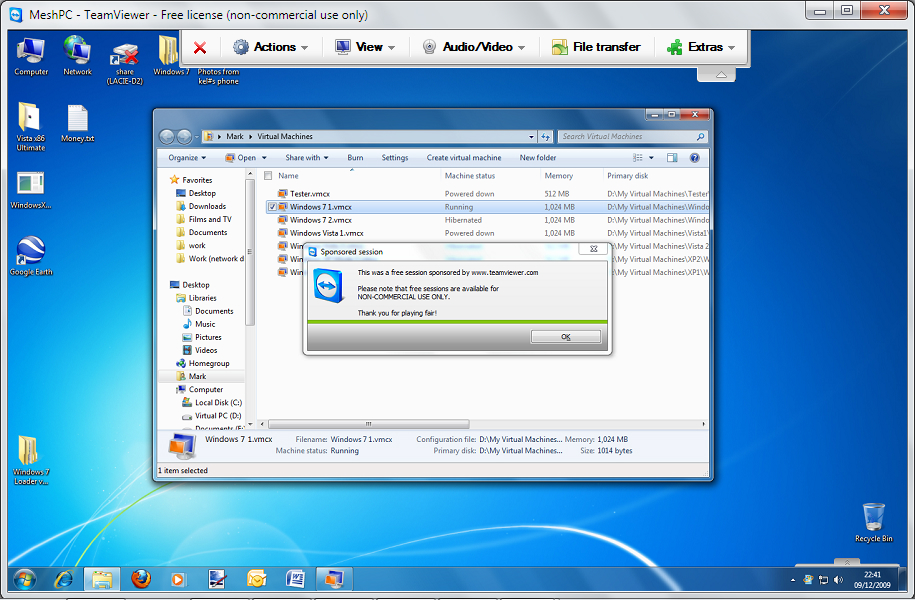This screenshot has height=600, width=915.
Task: Open the Extras menu
Action: pos(701,47)
